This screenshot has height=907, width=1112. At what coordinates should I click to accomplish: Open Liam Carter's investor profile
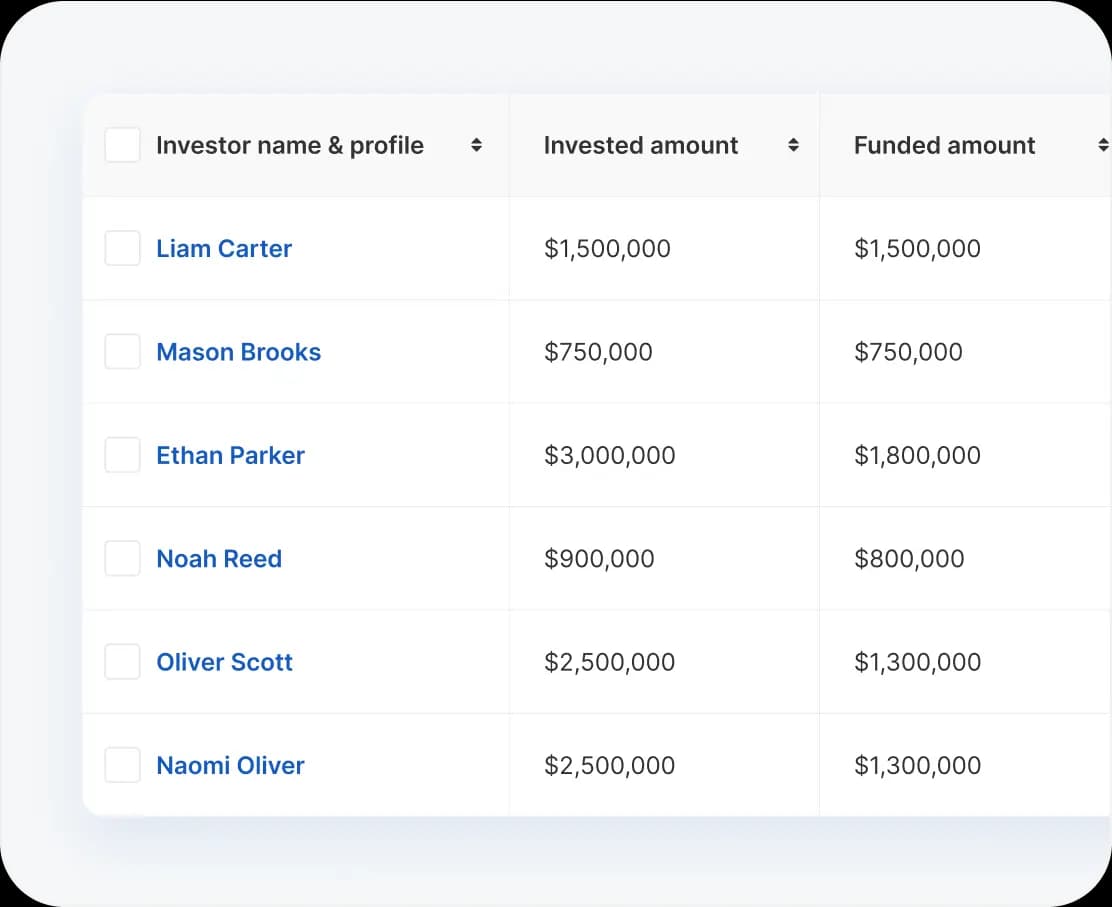pos(224,249)
